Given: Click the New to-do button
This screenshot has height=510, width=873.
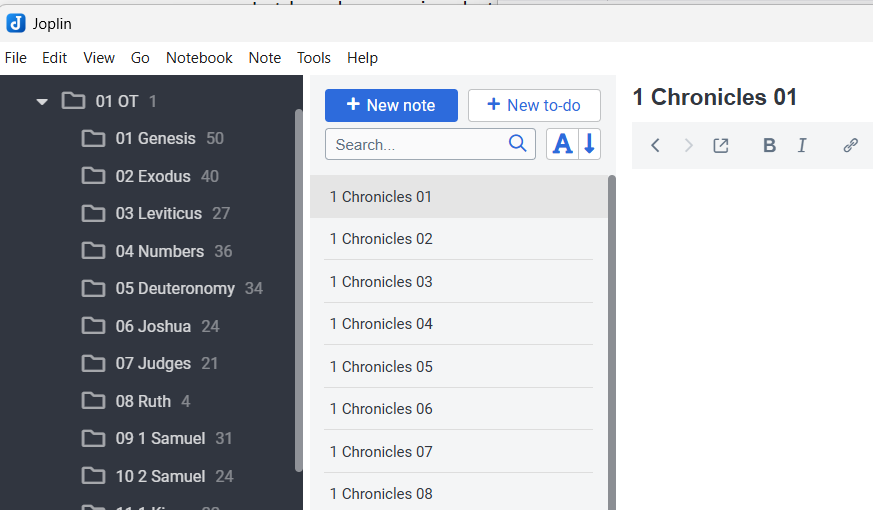Looking at the screenshot, I should [x=534, y=105].
